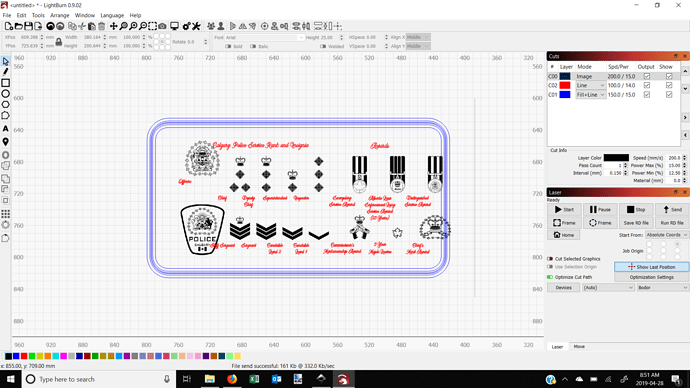Activate the Text tool (A icon)
The height and width of the screenshot is (388, 690).
5,129
